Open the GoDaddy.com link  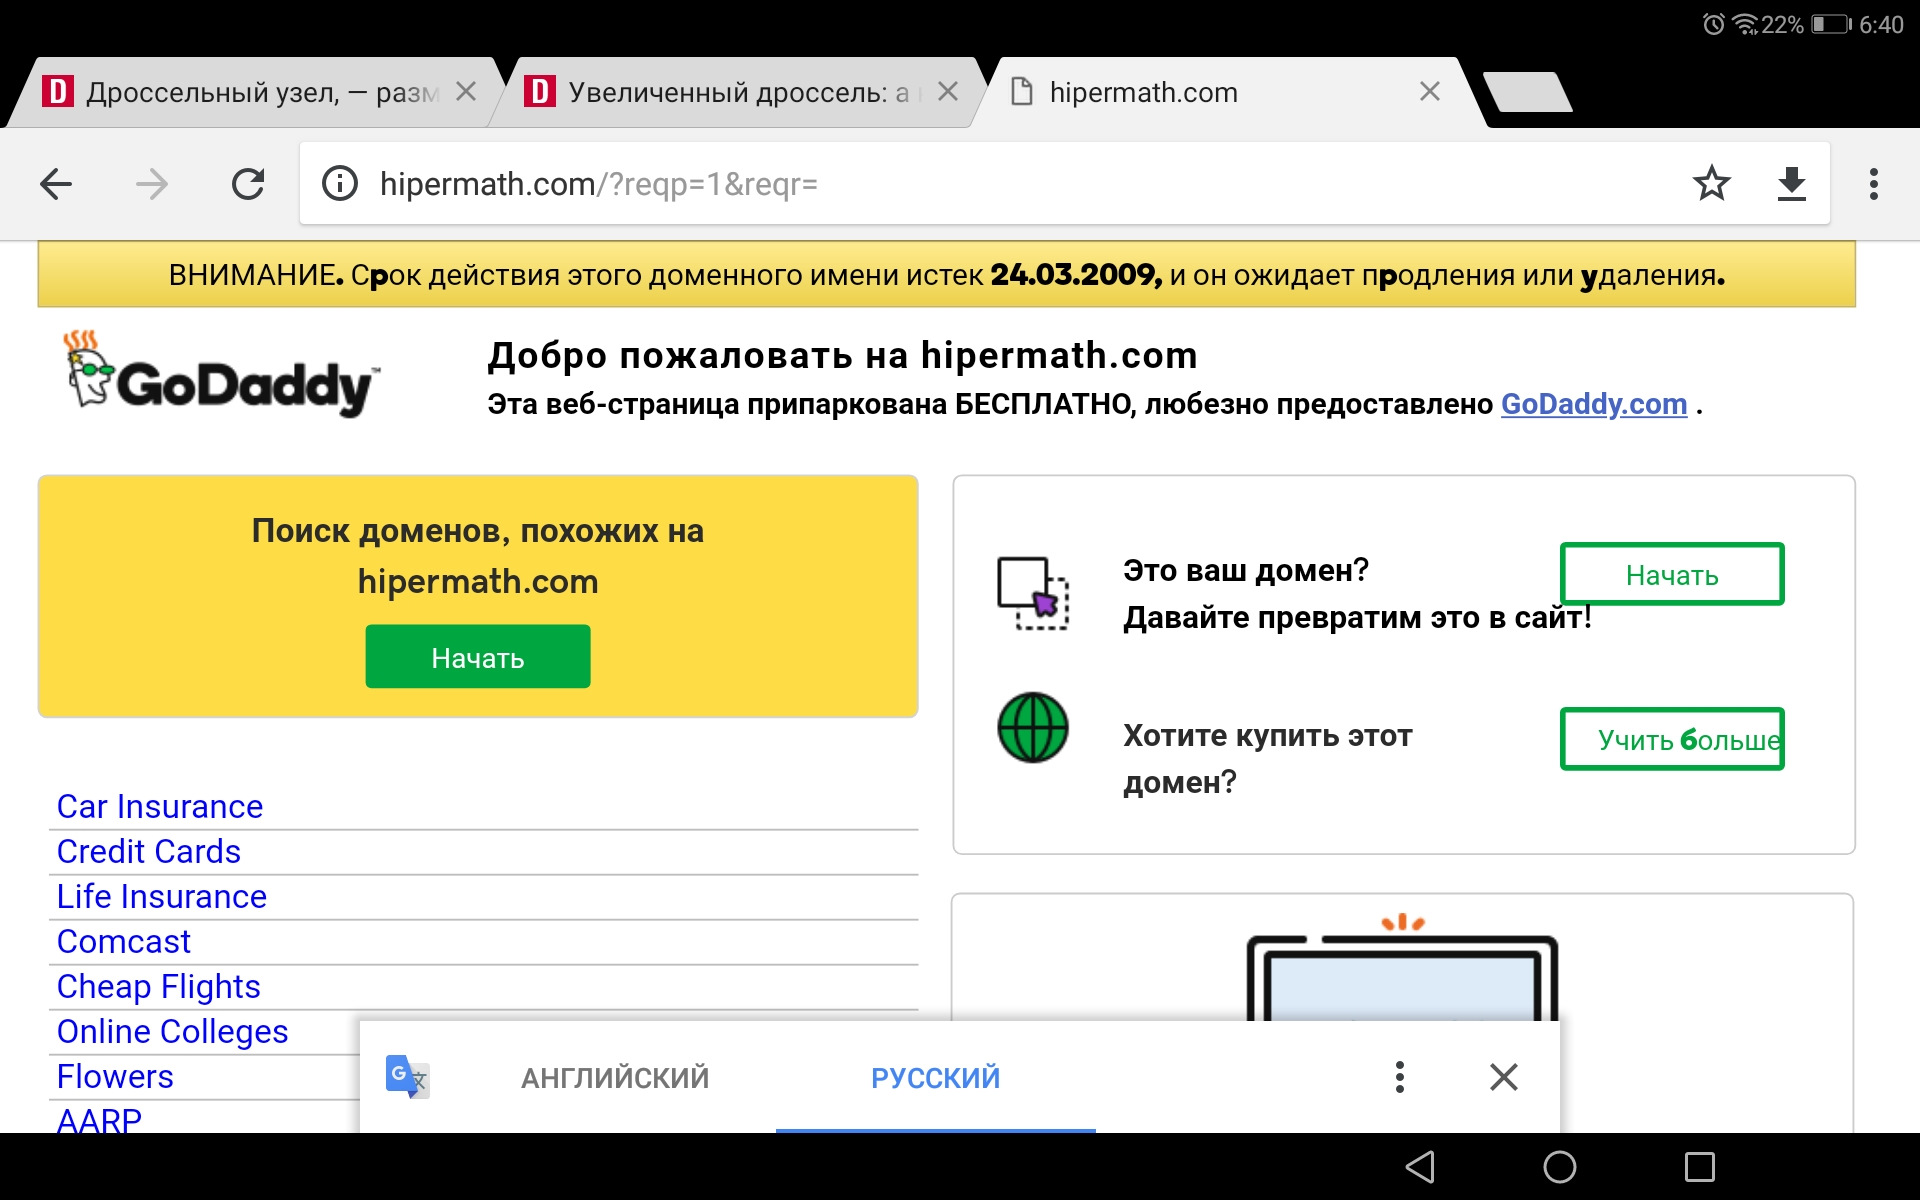click(x=1593, y=404)
